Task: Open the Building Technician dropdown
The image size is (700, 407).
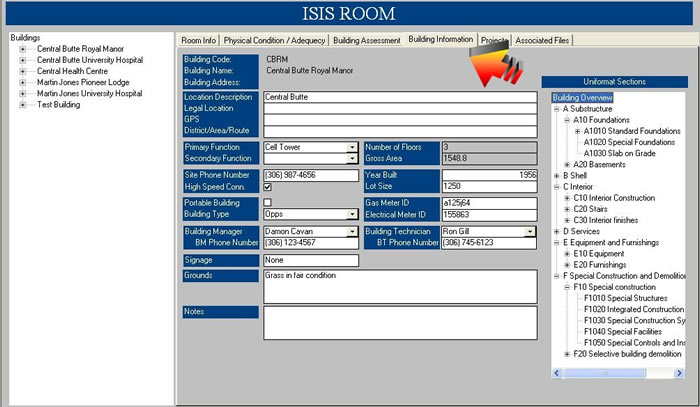Action: coord(529,232)
